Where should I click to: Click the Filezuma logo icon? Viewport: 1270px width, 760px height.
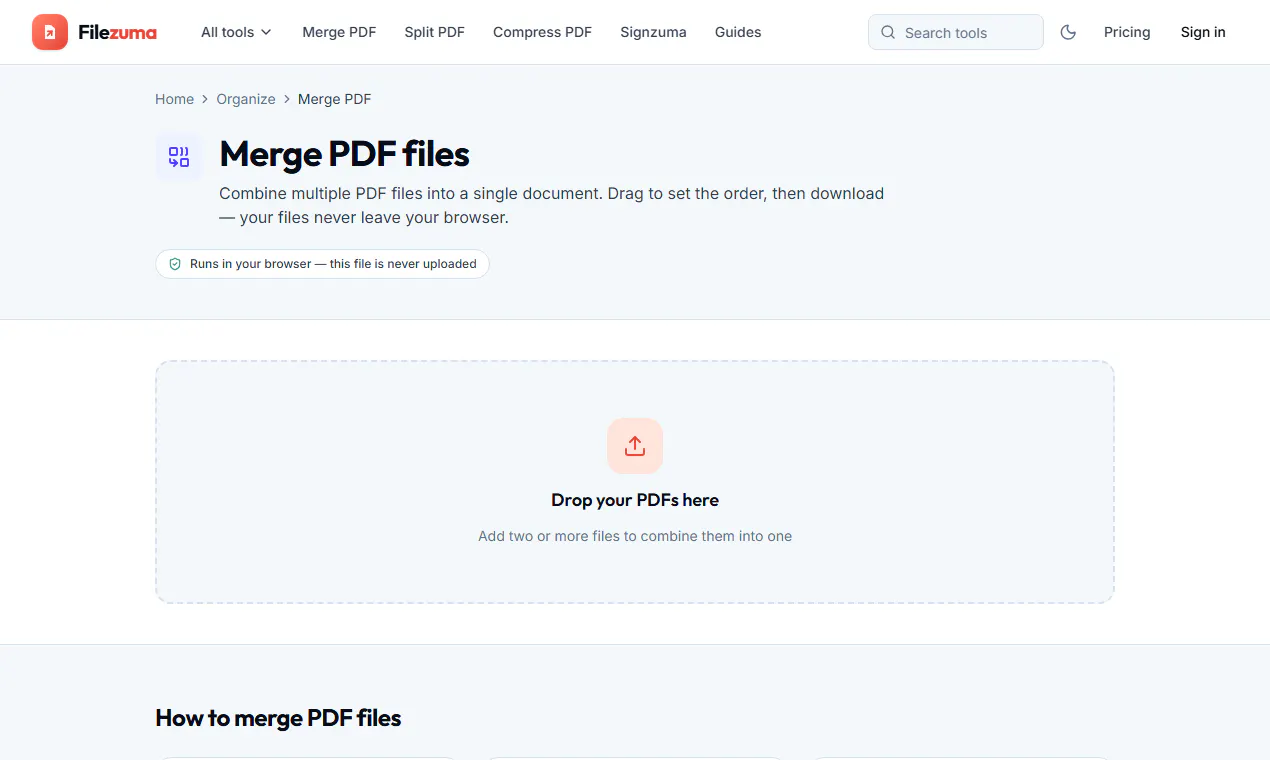pyautogui.click(x=50, y=32)
